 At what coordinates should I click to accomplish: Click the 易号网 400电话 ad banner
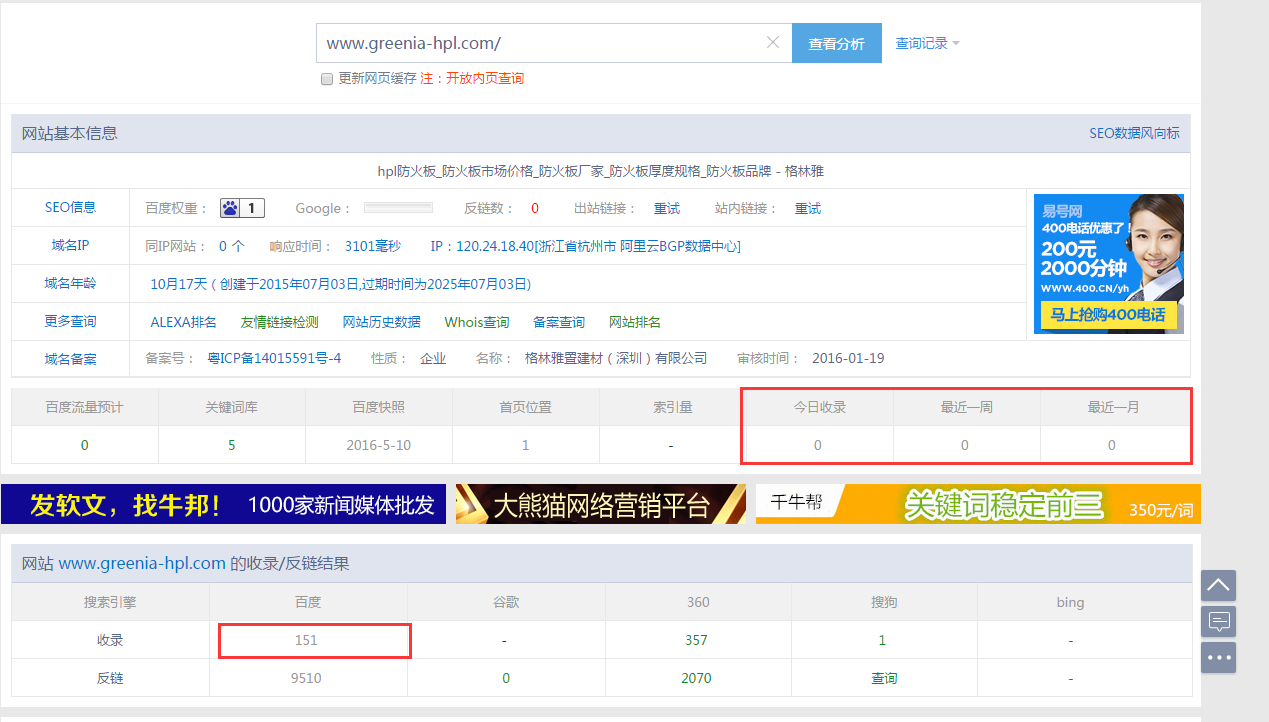click(1108, 264)
